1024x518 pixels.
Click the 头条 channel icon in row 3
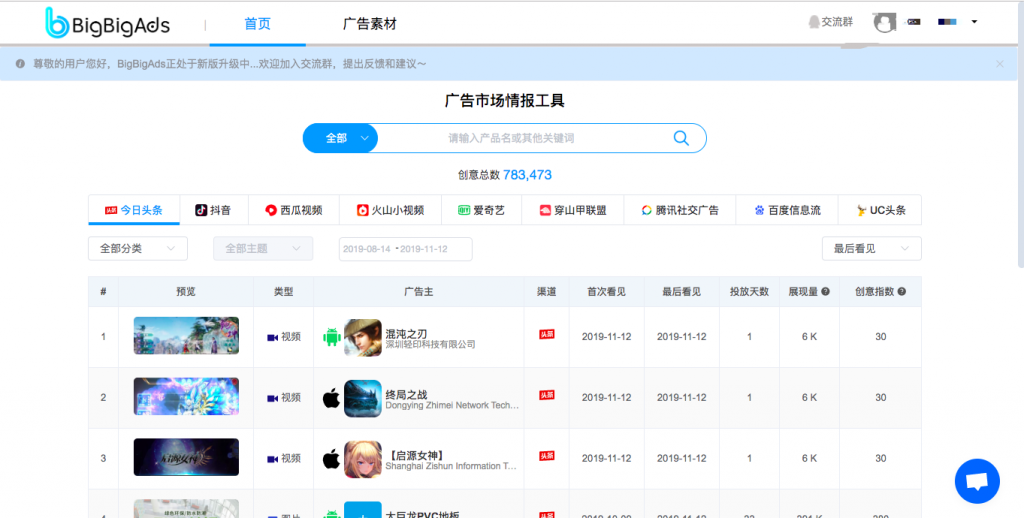(547, 456)
